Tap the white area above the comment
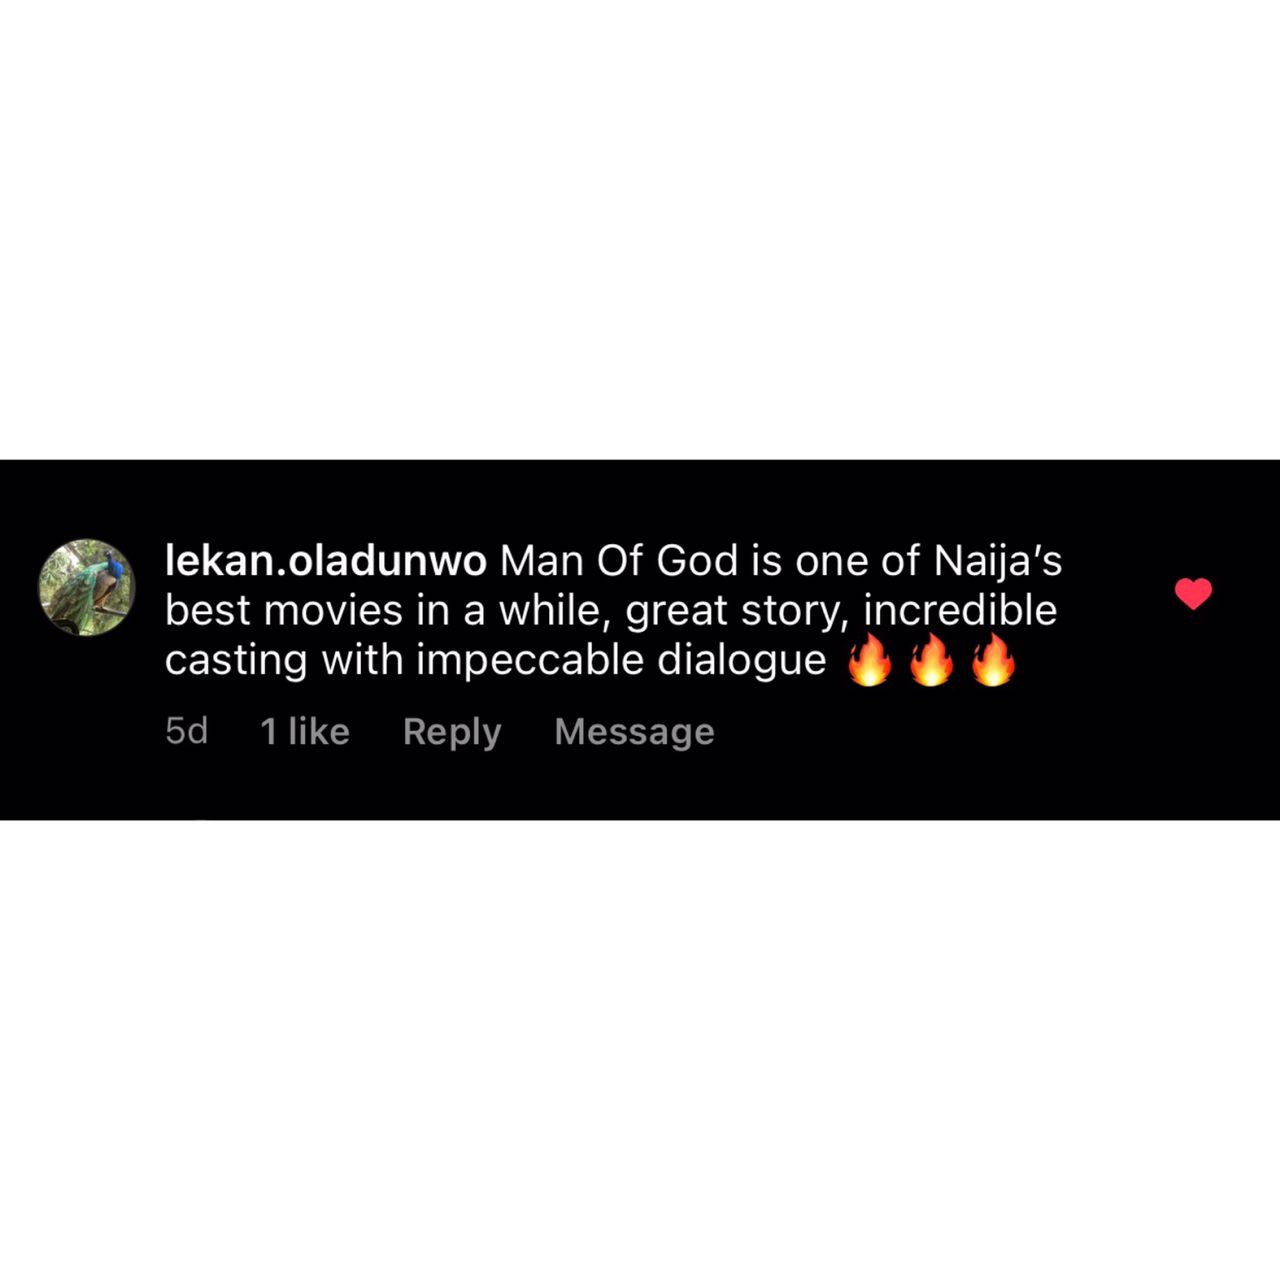The height and width of the screenshot is (1280, 1280). click(640, 230)
